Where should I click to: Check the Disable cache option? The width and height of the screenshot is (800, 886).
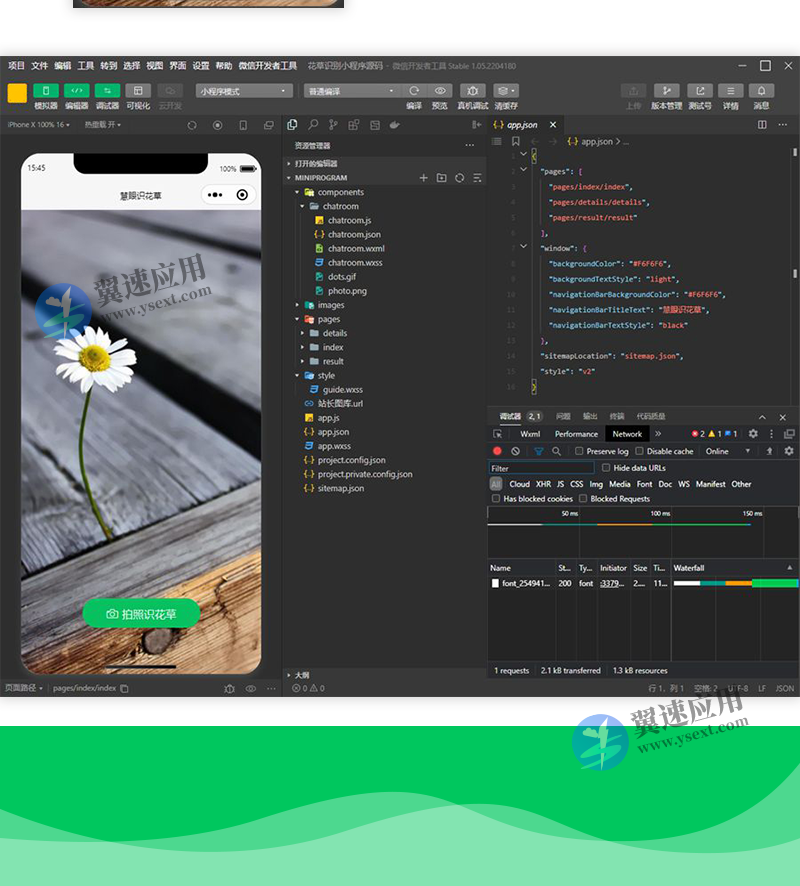point(640,452)
